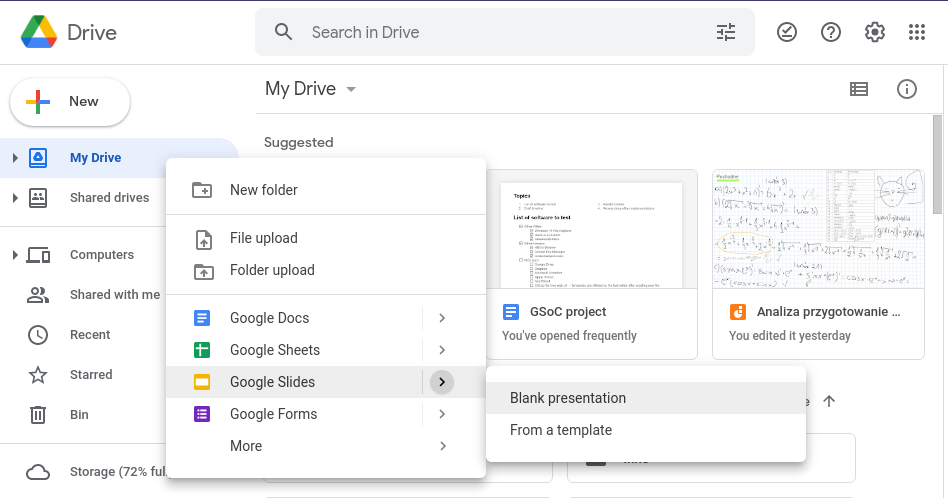This screenshot has width=948, height=498.
Task: Click the Shared drives sidebar icon
Action: point(38,198)
